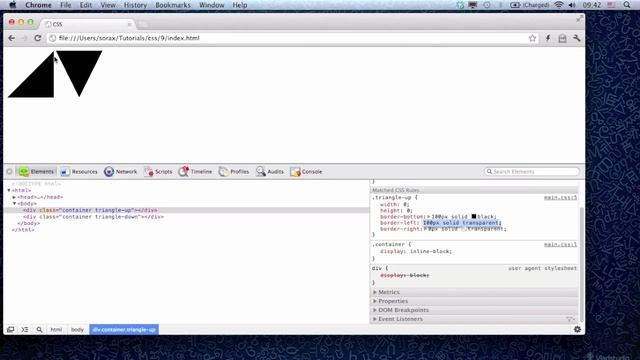Screen dimensions: 640x360
Task: Expand the border-right shorthand property
Action: 425,229
